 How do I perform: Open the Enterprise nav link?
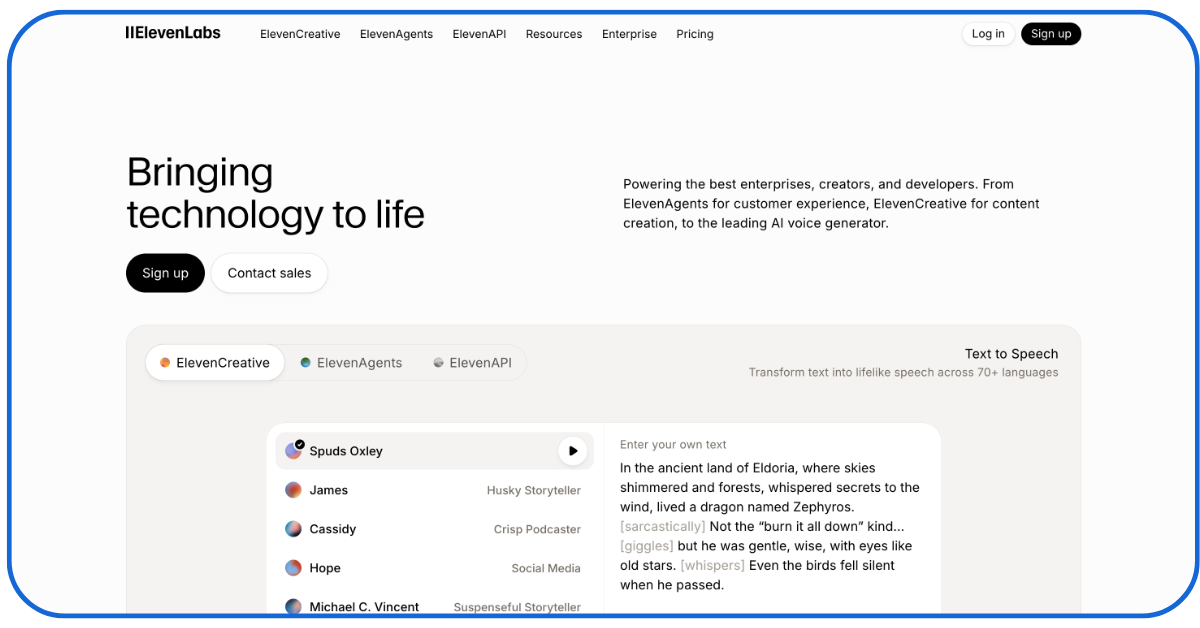[x=629, y=34]
